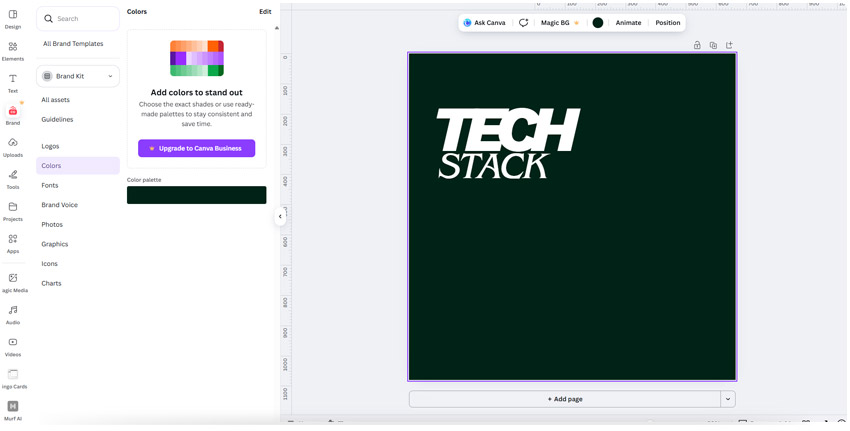The width and height of the screenshot is (850, 431).
Task: Click the Search input field
Action: coord(80,18)
